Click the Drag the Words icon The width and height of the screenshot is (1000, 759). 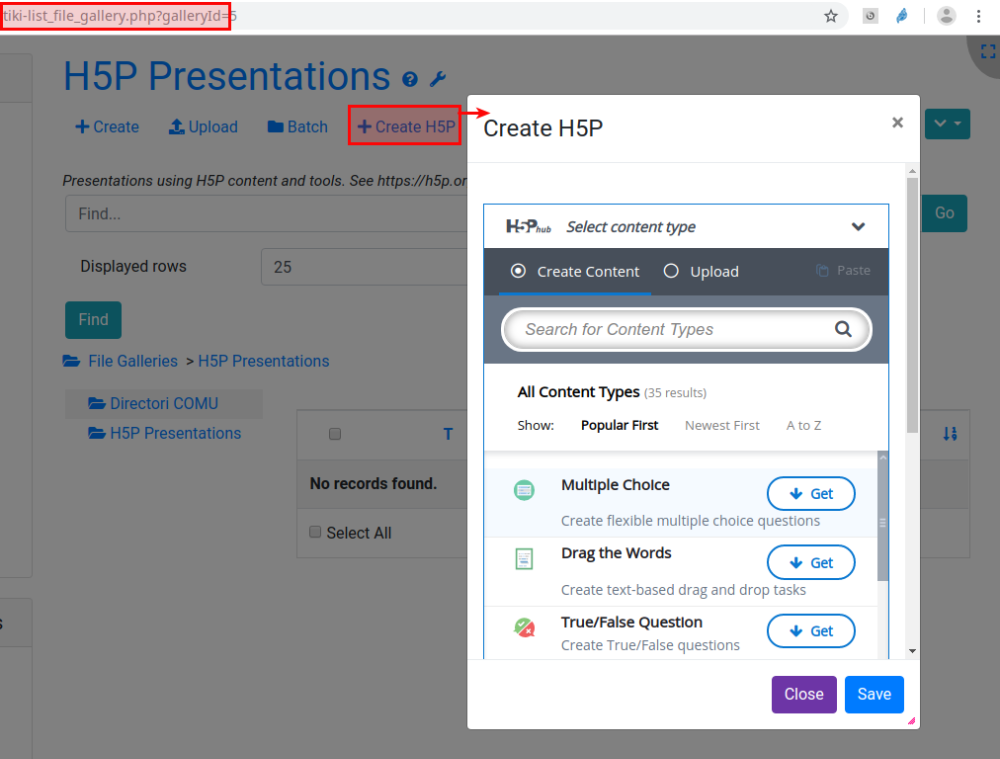tap(524, 559)
